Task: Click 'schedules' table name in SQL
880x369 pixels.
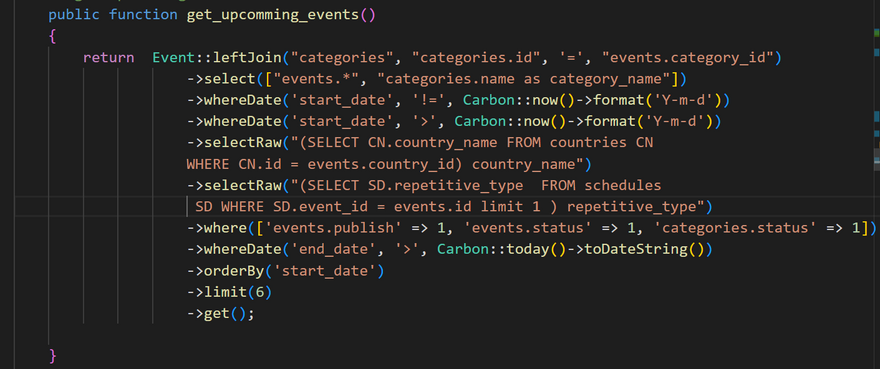Action: click(x=623, y=185)
